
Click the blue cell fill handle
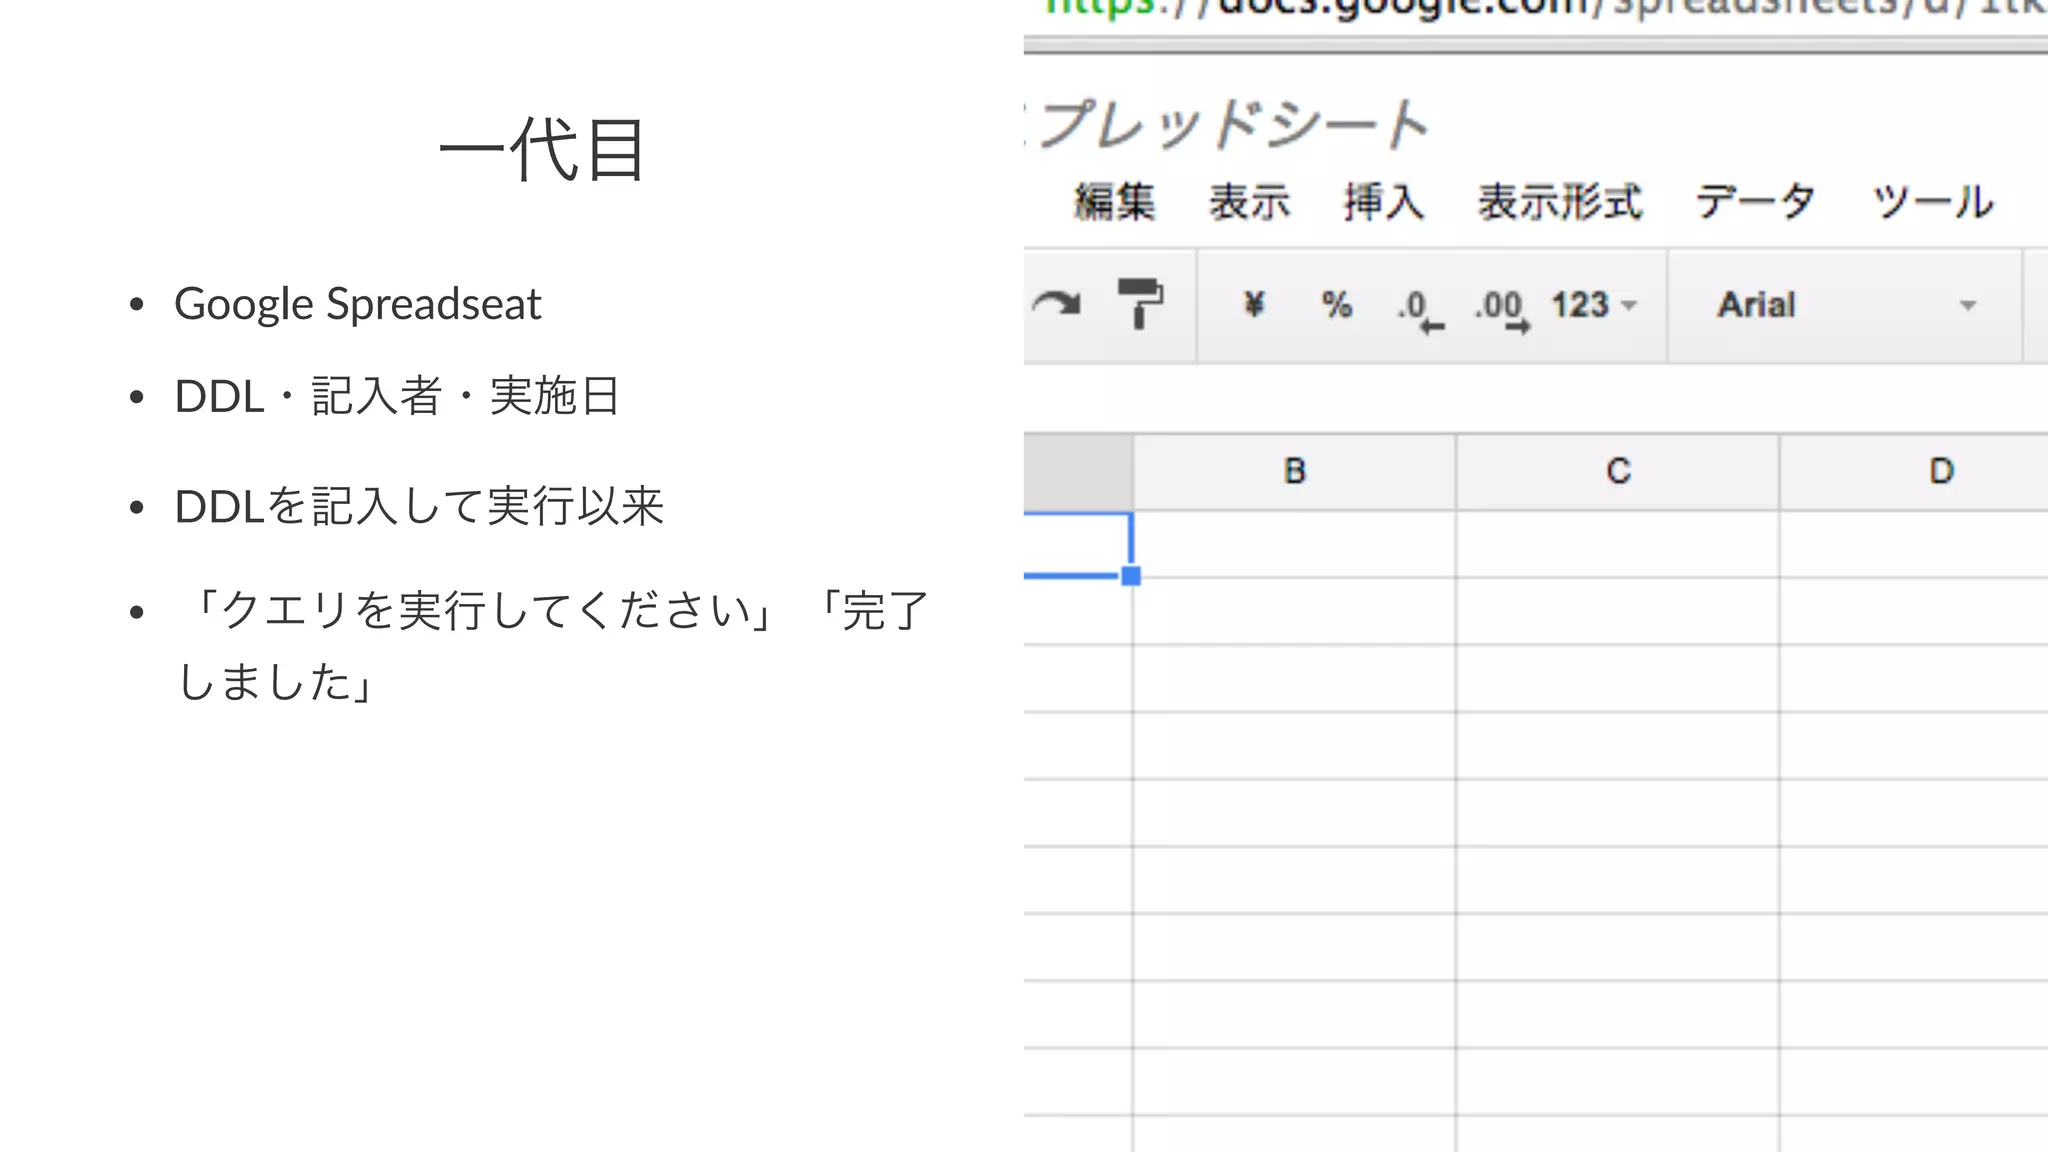(x=1131, y=576)
